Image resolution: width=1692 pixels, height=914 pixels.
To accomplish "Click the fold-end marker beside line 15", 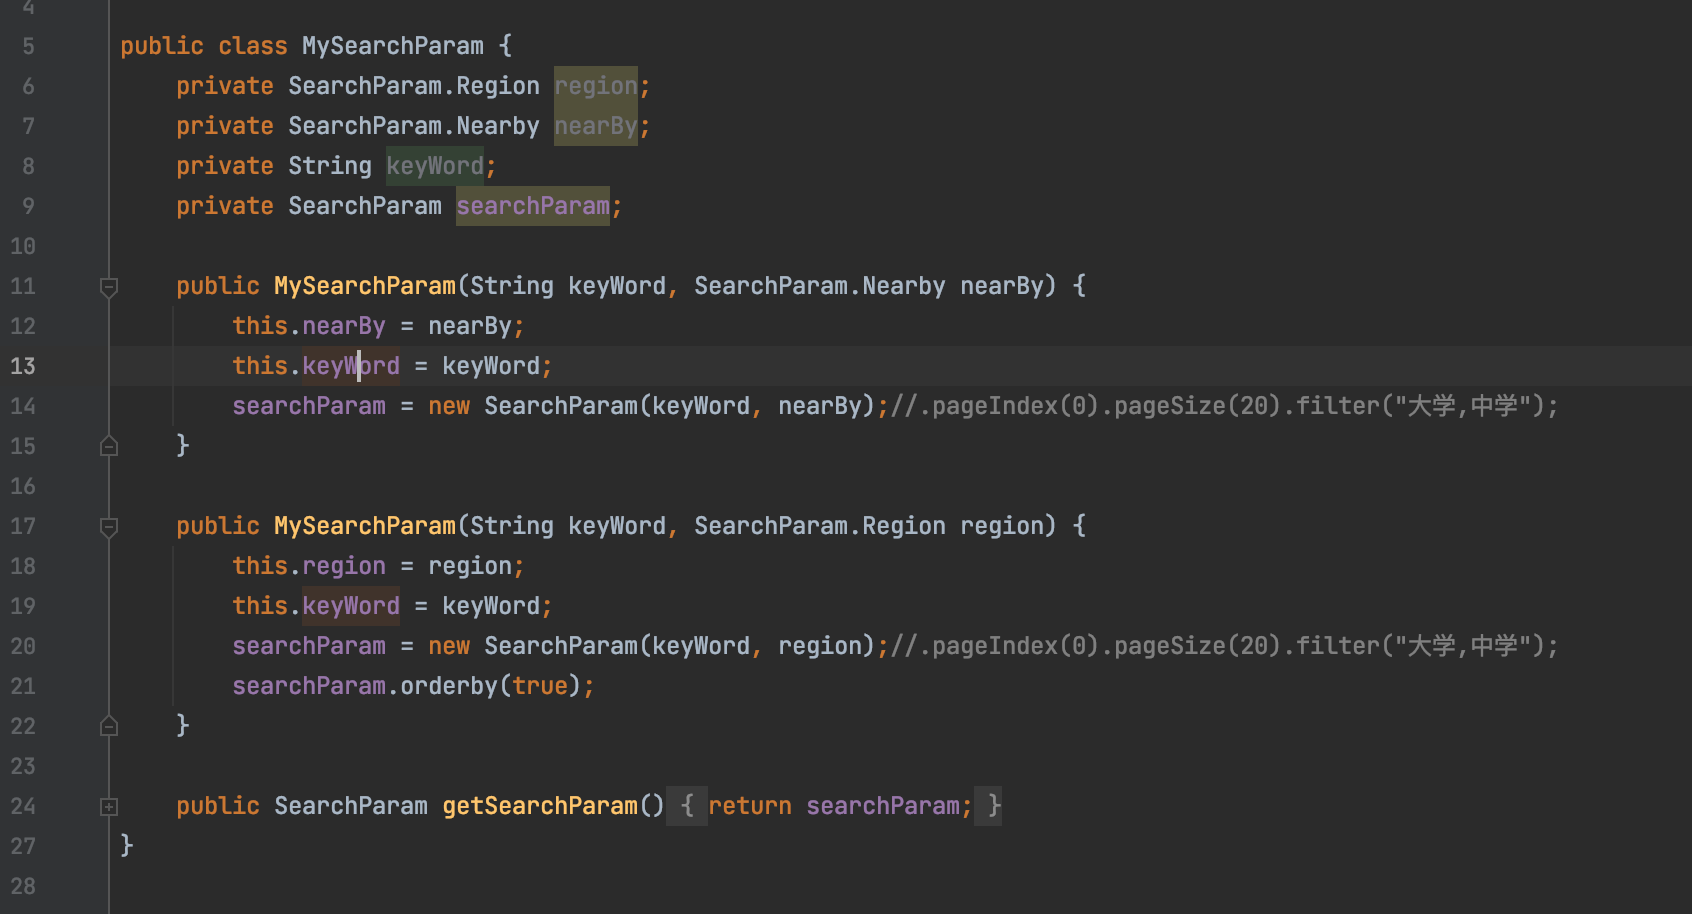I will pos(108,446).
